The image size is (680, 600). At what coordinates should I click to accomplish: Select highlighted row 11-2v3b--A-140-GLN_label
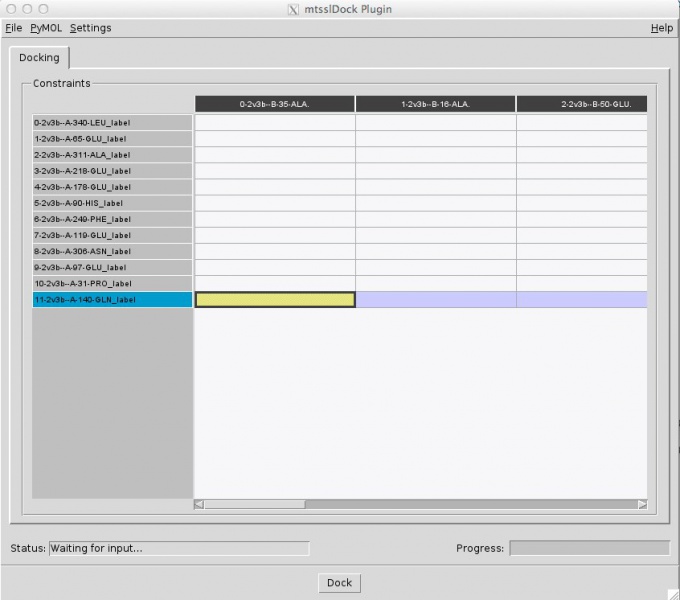112,300
